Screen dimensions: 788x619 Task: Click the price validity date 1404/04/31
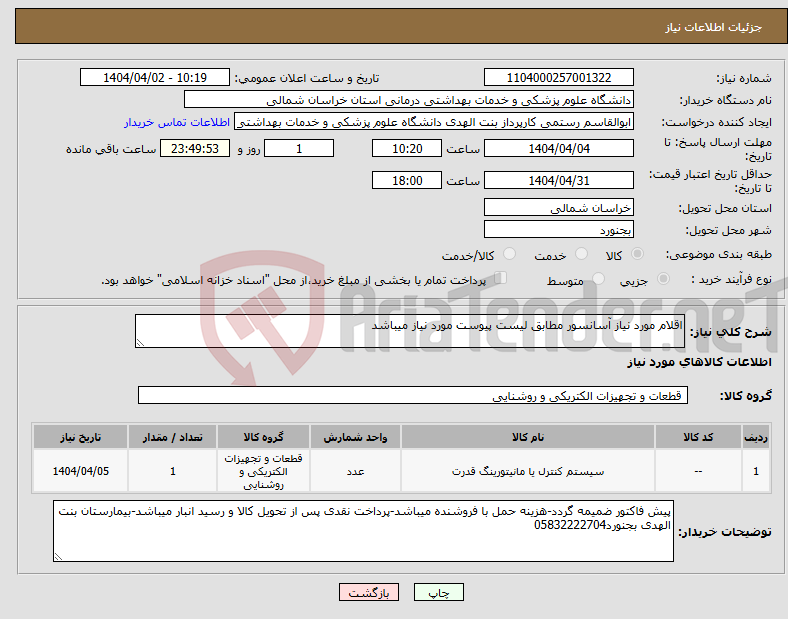pyautogui.click(x=559, y=180)
